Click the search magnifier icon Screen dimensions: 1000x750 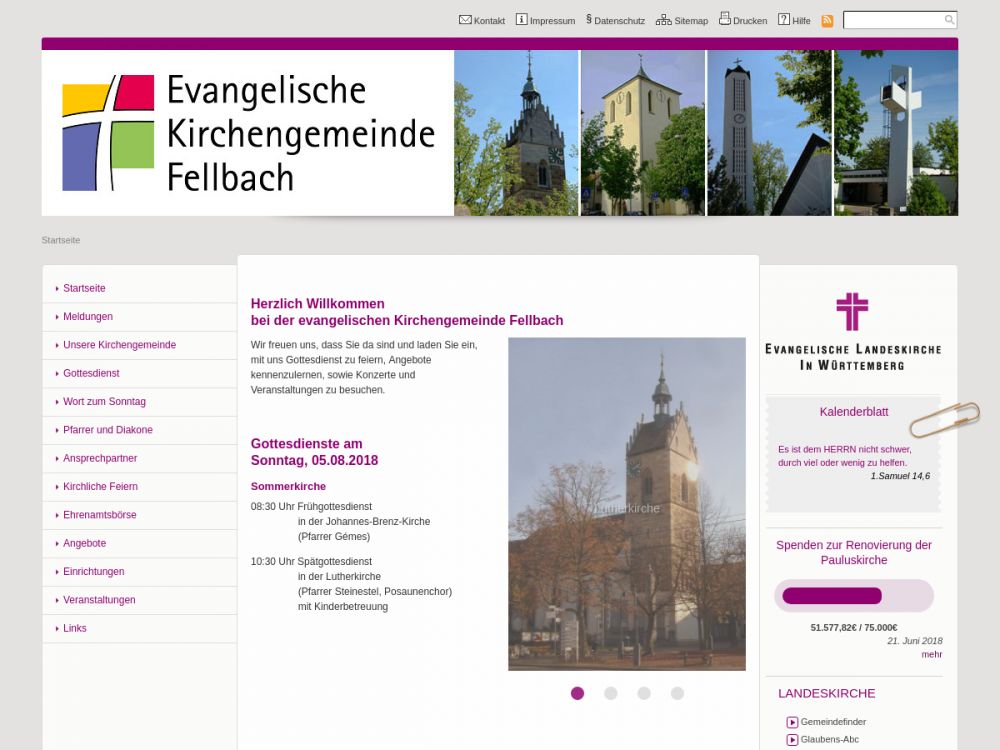[x=949, y=20]
